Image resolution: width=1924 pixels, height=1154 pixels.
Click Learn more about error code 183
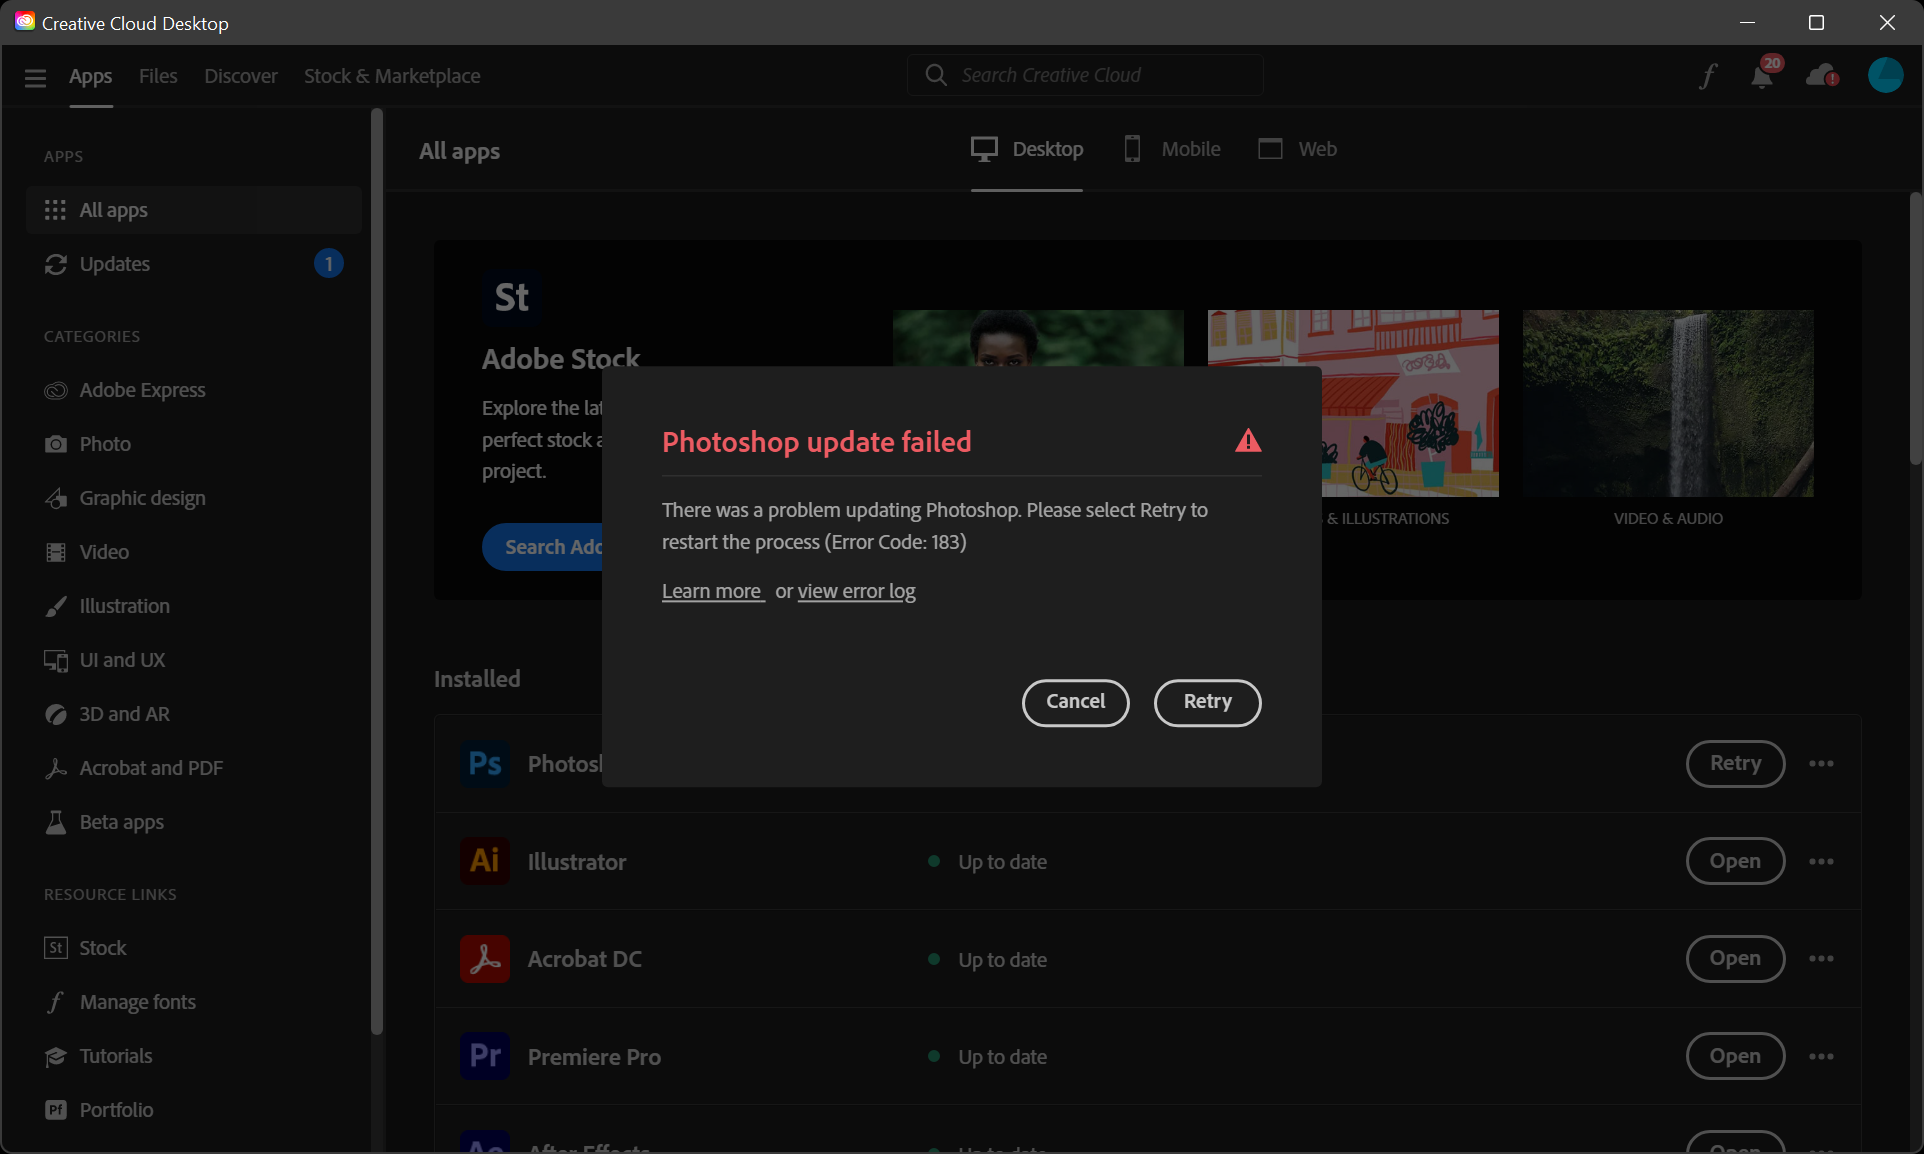click(710, 591)
